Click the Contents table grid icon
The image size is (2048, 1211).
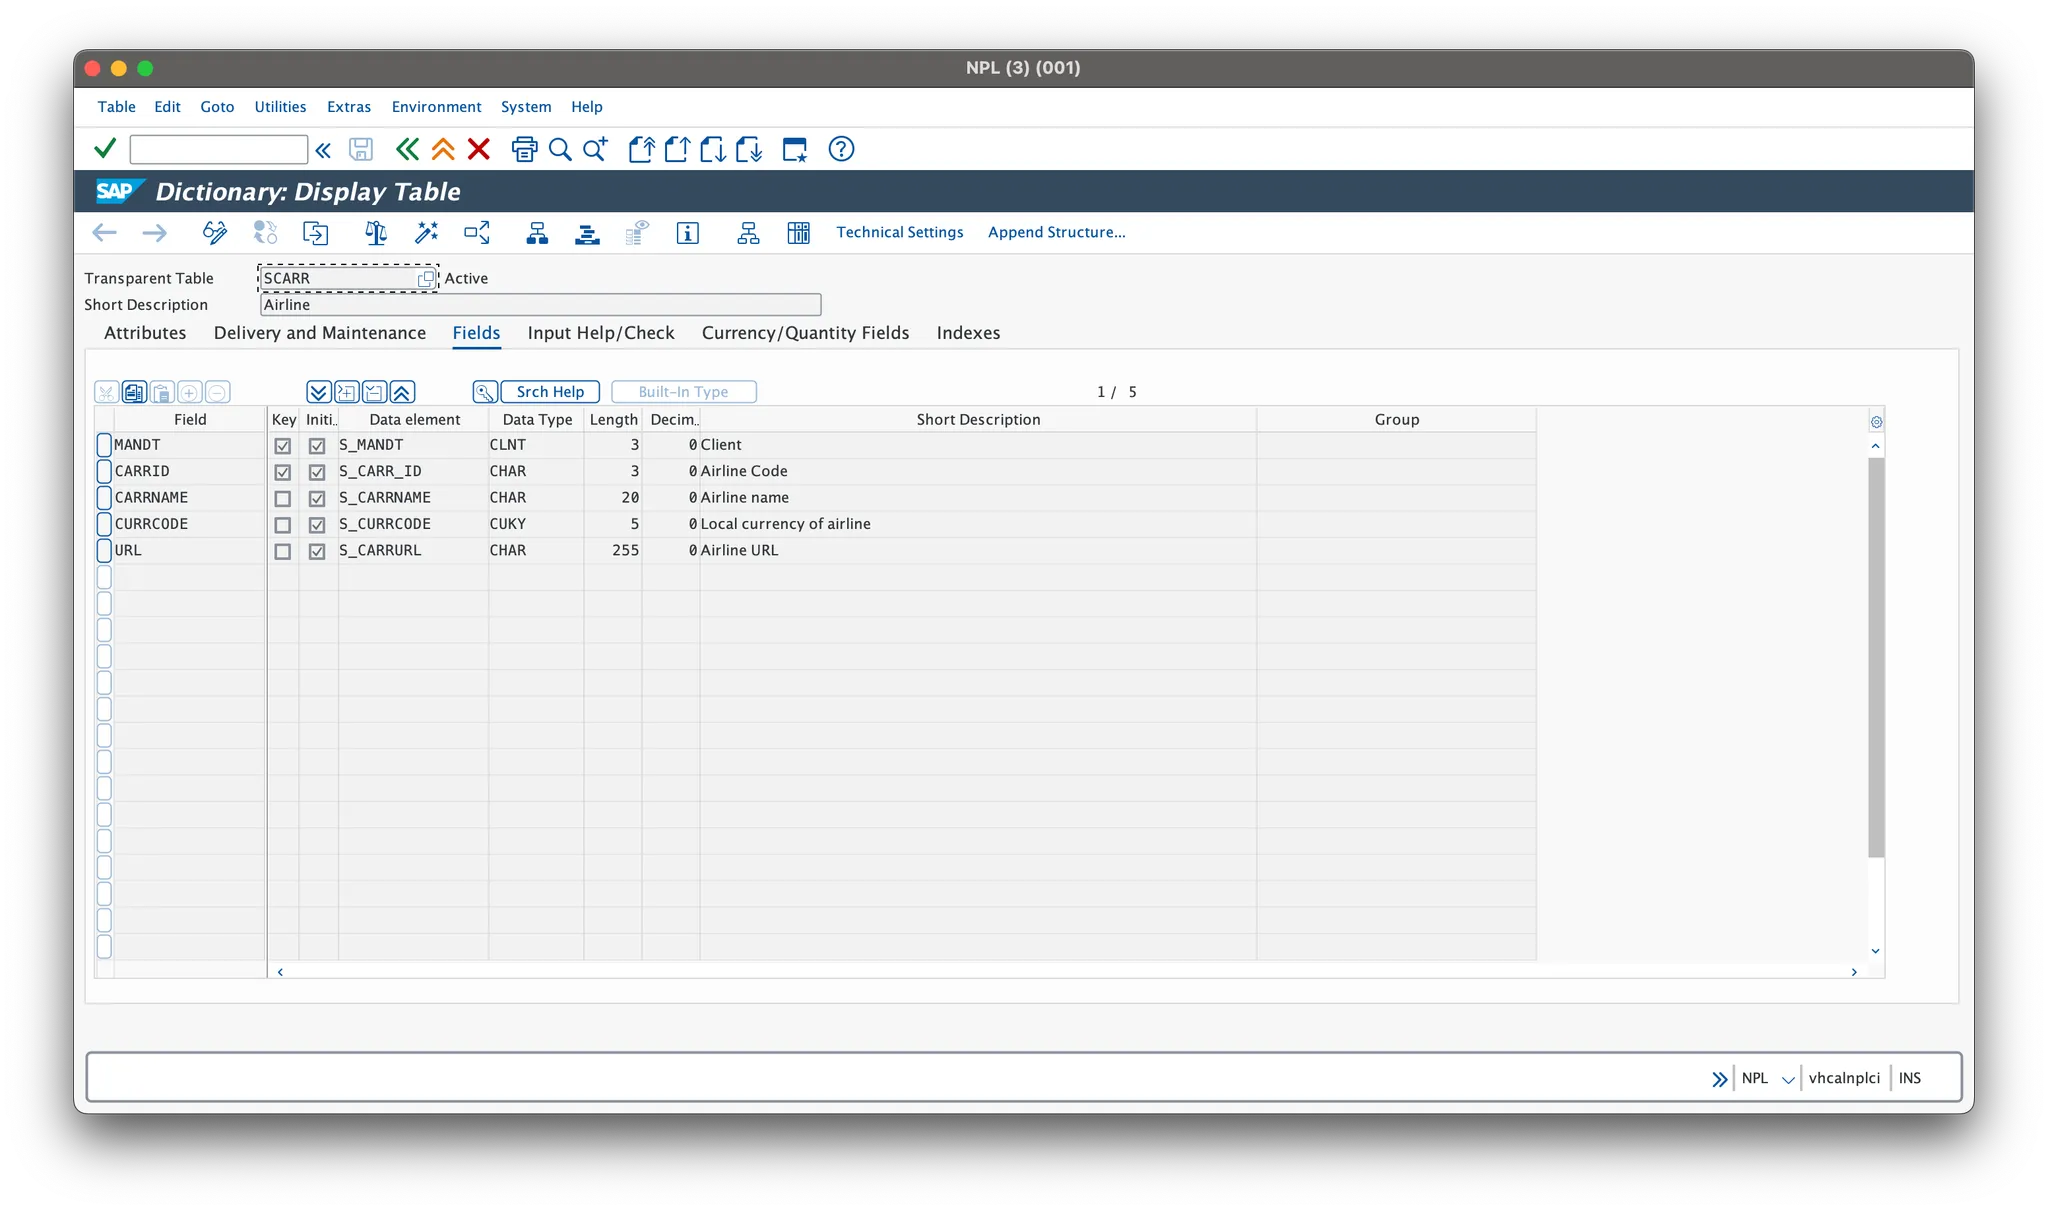[798, 233]
